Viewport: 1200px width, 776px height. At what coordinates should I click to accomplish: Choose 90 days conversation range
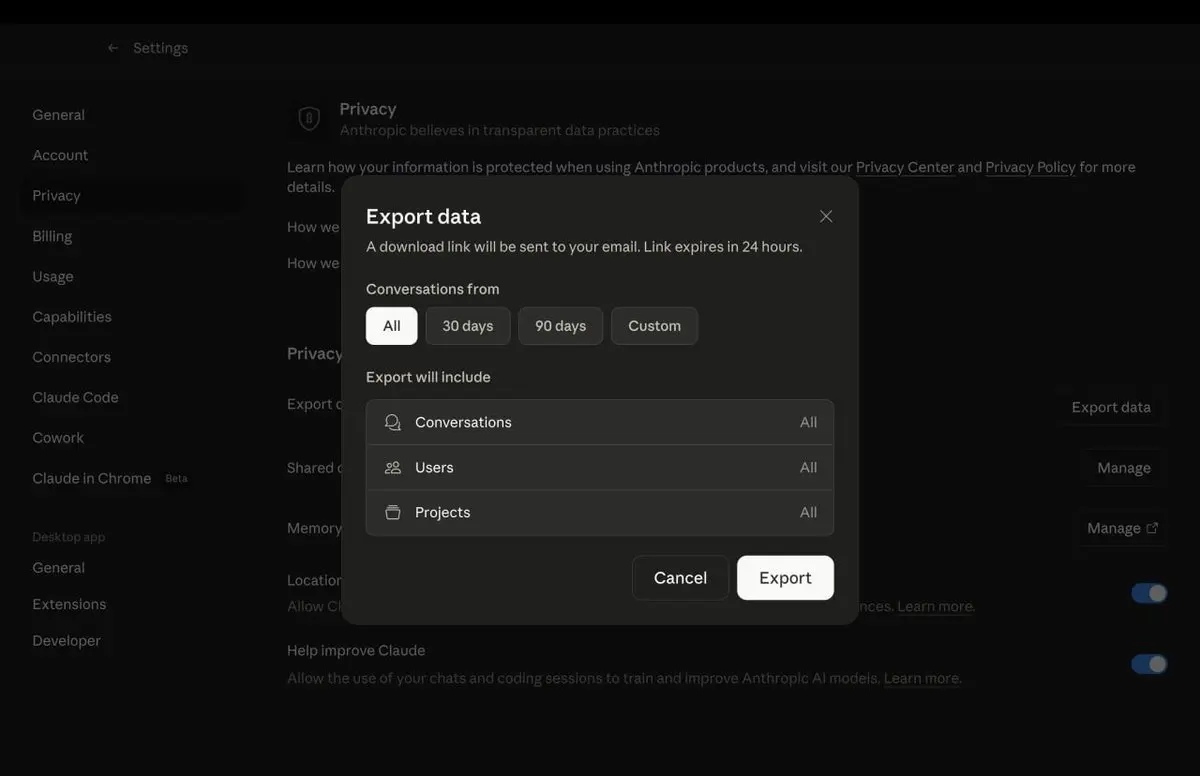(560, 326)
